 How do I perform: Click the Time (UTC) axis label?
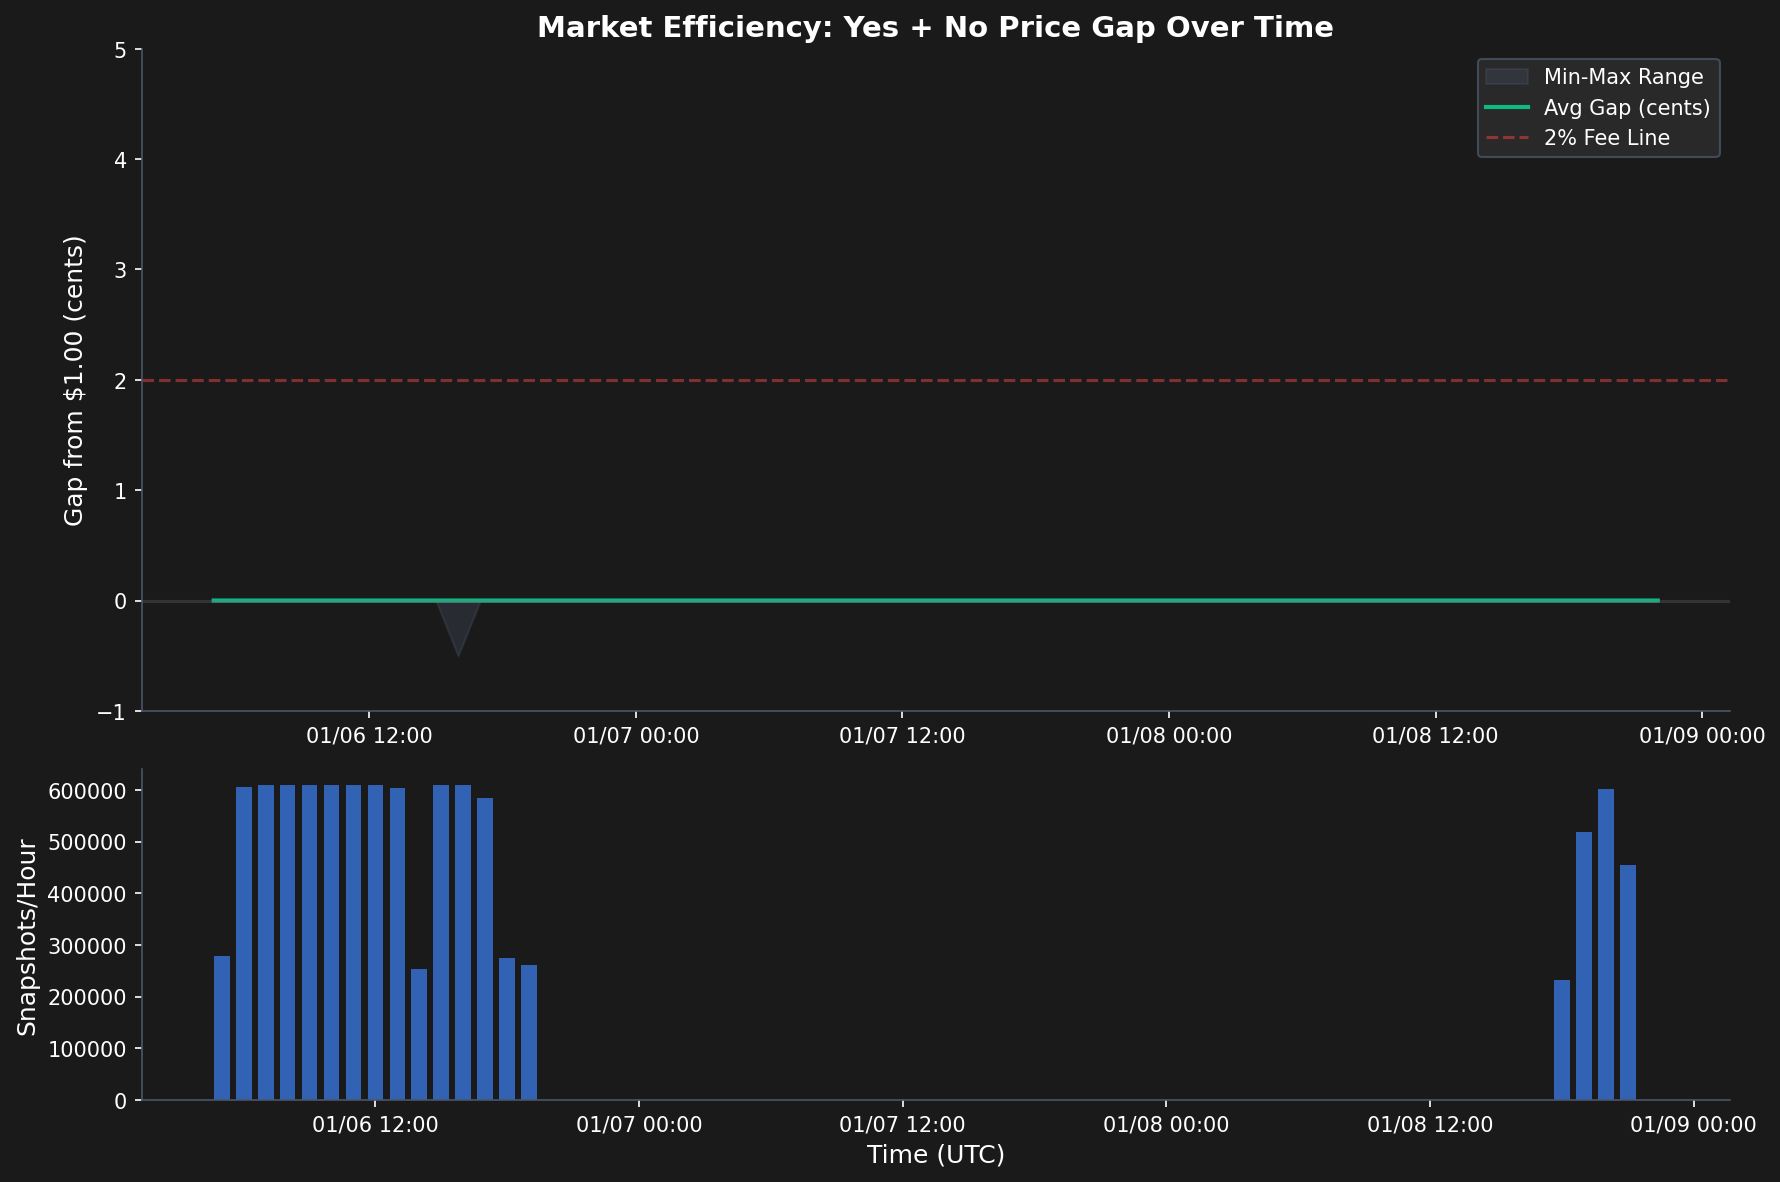pyautogui.click(x=936, y=1155)
